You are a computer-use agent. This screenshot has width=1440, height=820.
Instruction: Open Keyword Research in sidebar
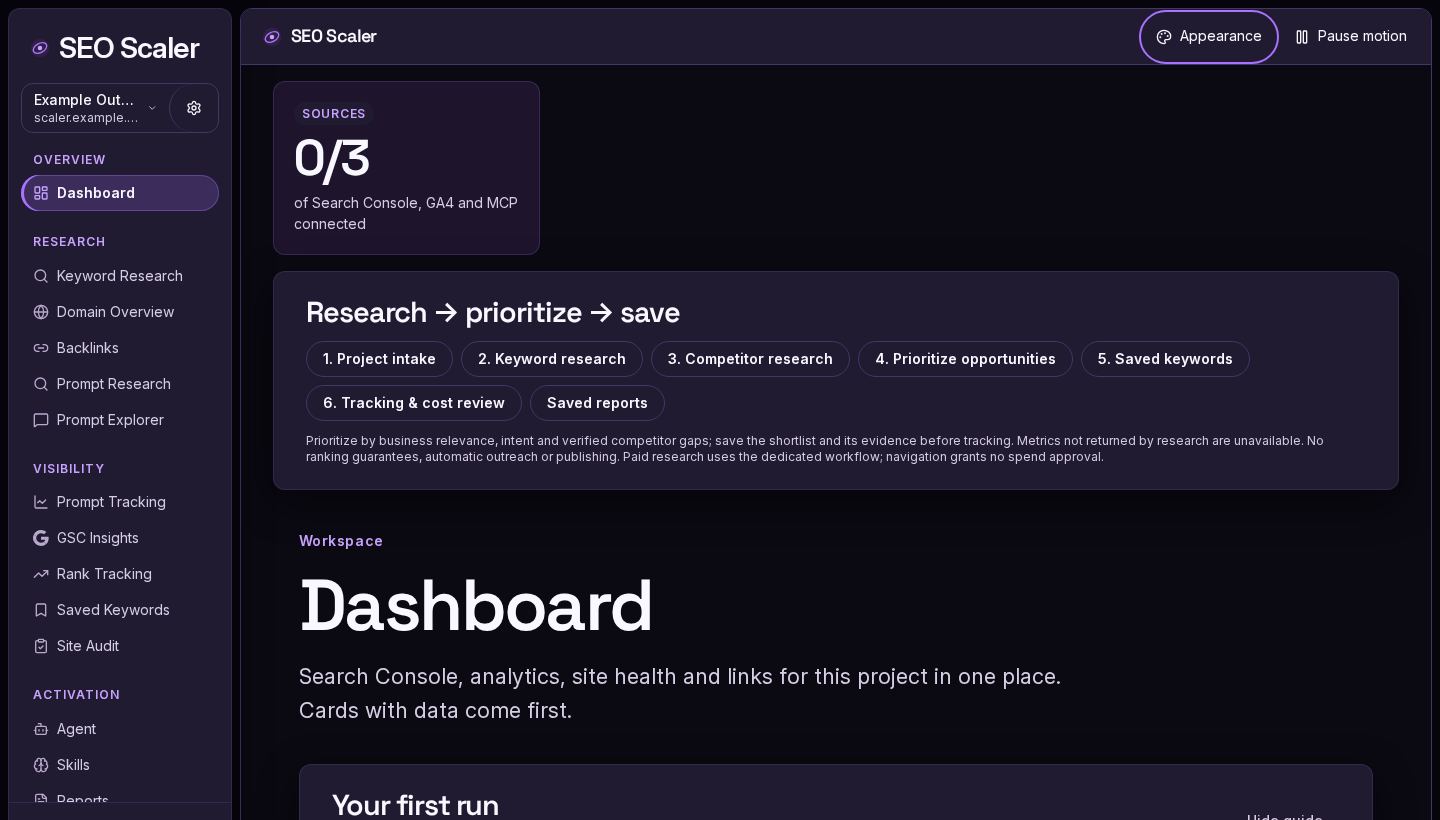tap(120, 276)
